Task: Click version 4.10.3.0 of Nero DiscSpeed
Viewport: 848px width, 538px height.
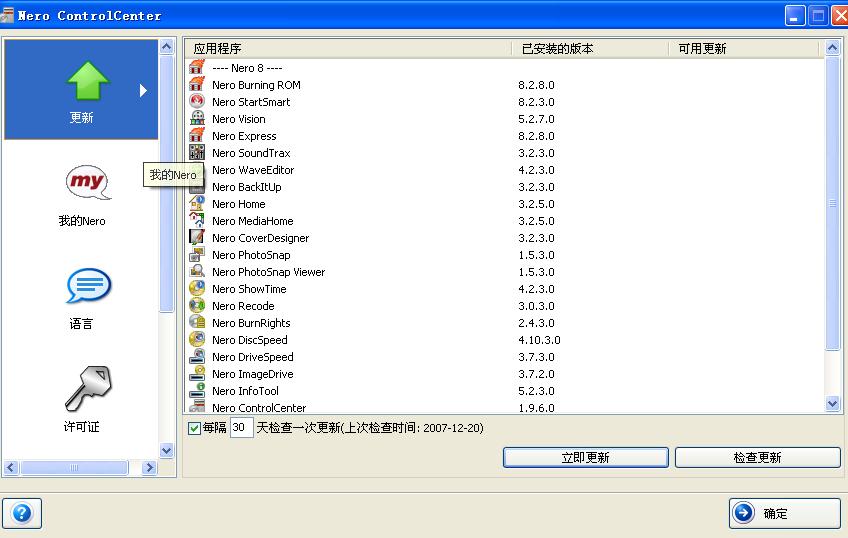Action: (539, 340)
